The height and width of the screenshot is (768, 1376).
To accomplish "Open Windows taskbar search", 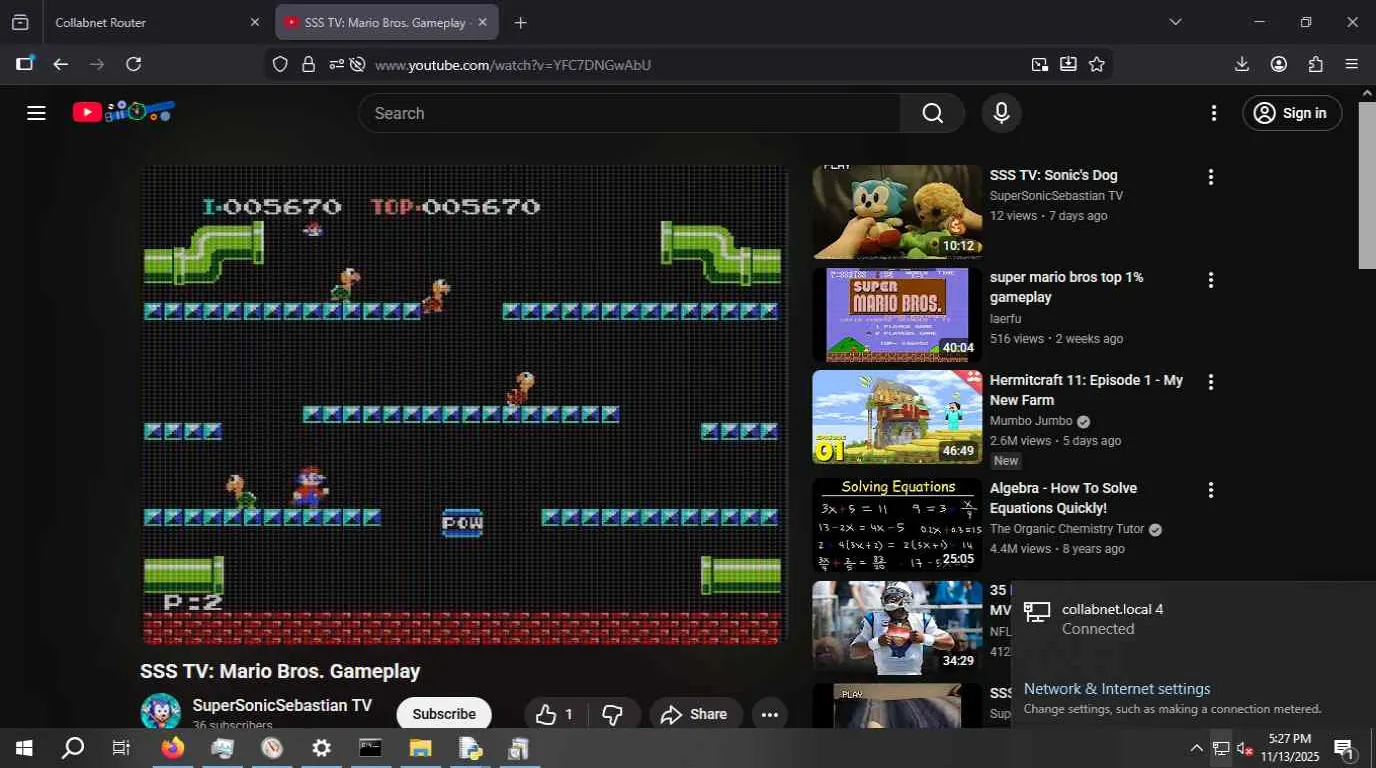I will 73,748.
